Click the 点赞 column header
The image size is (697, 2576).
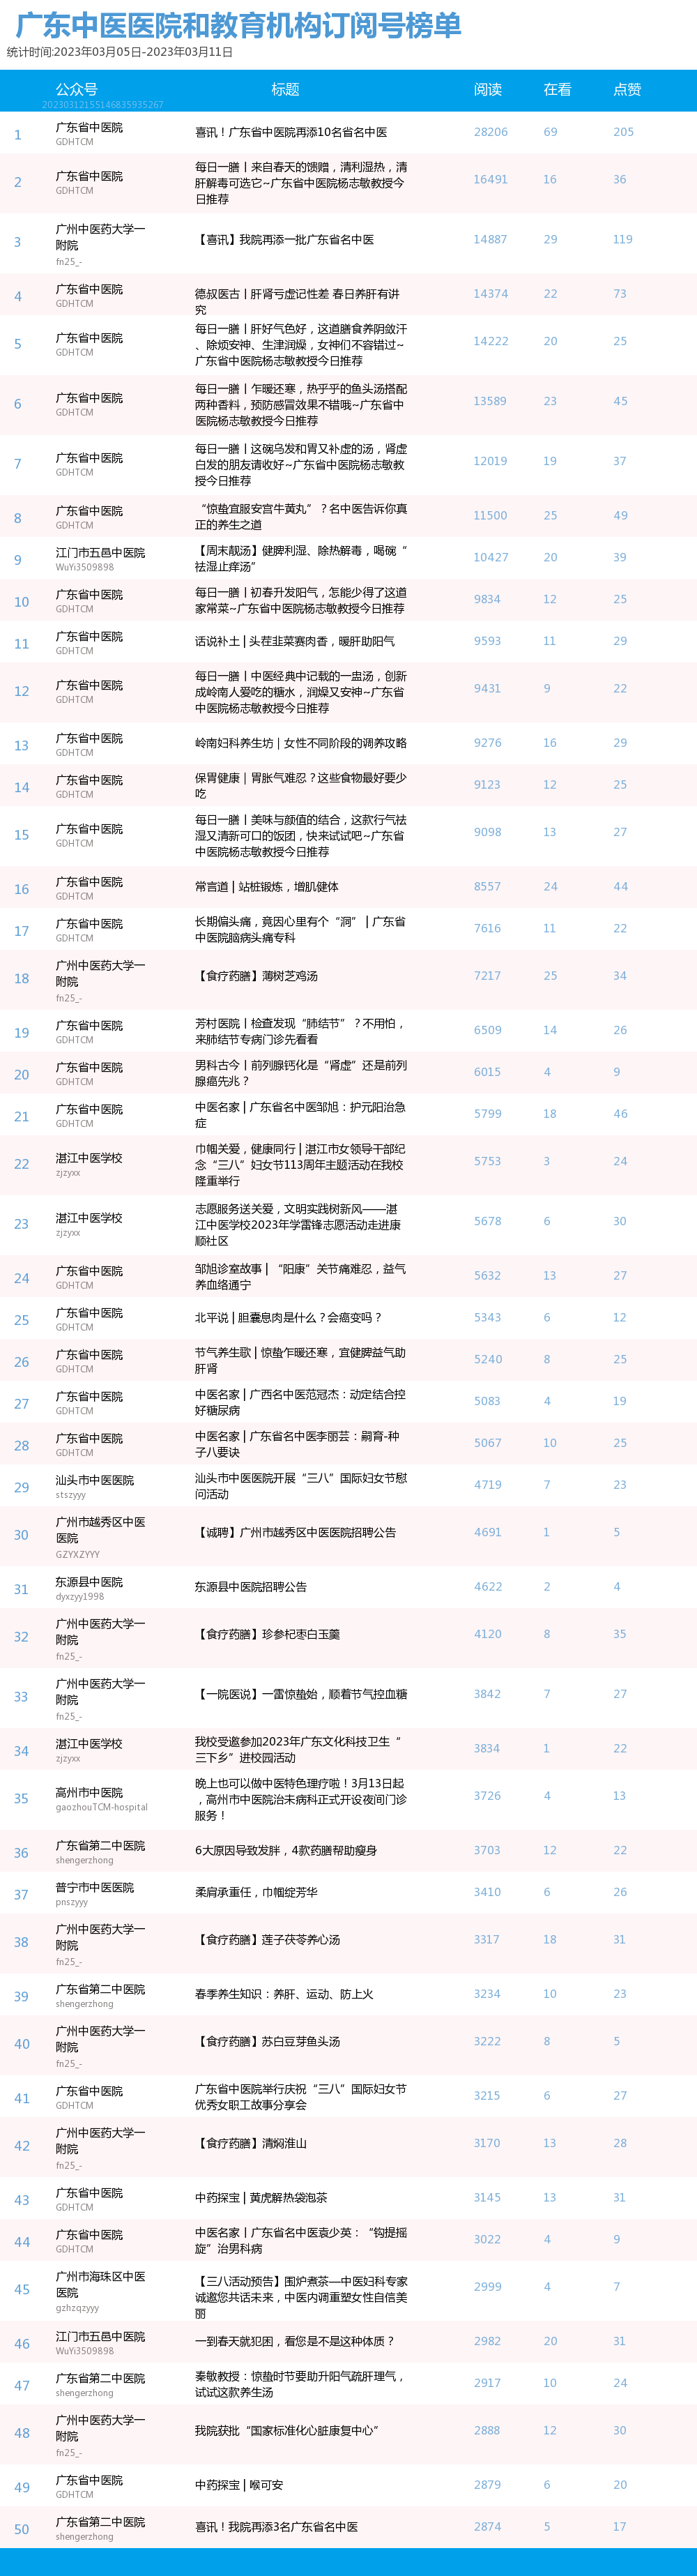coord(627,89)
